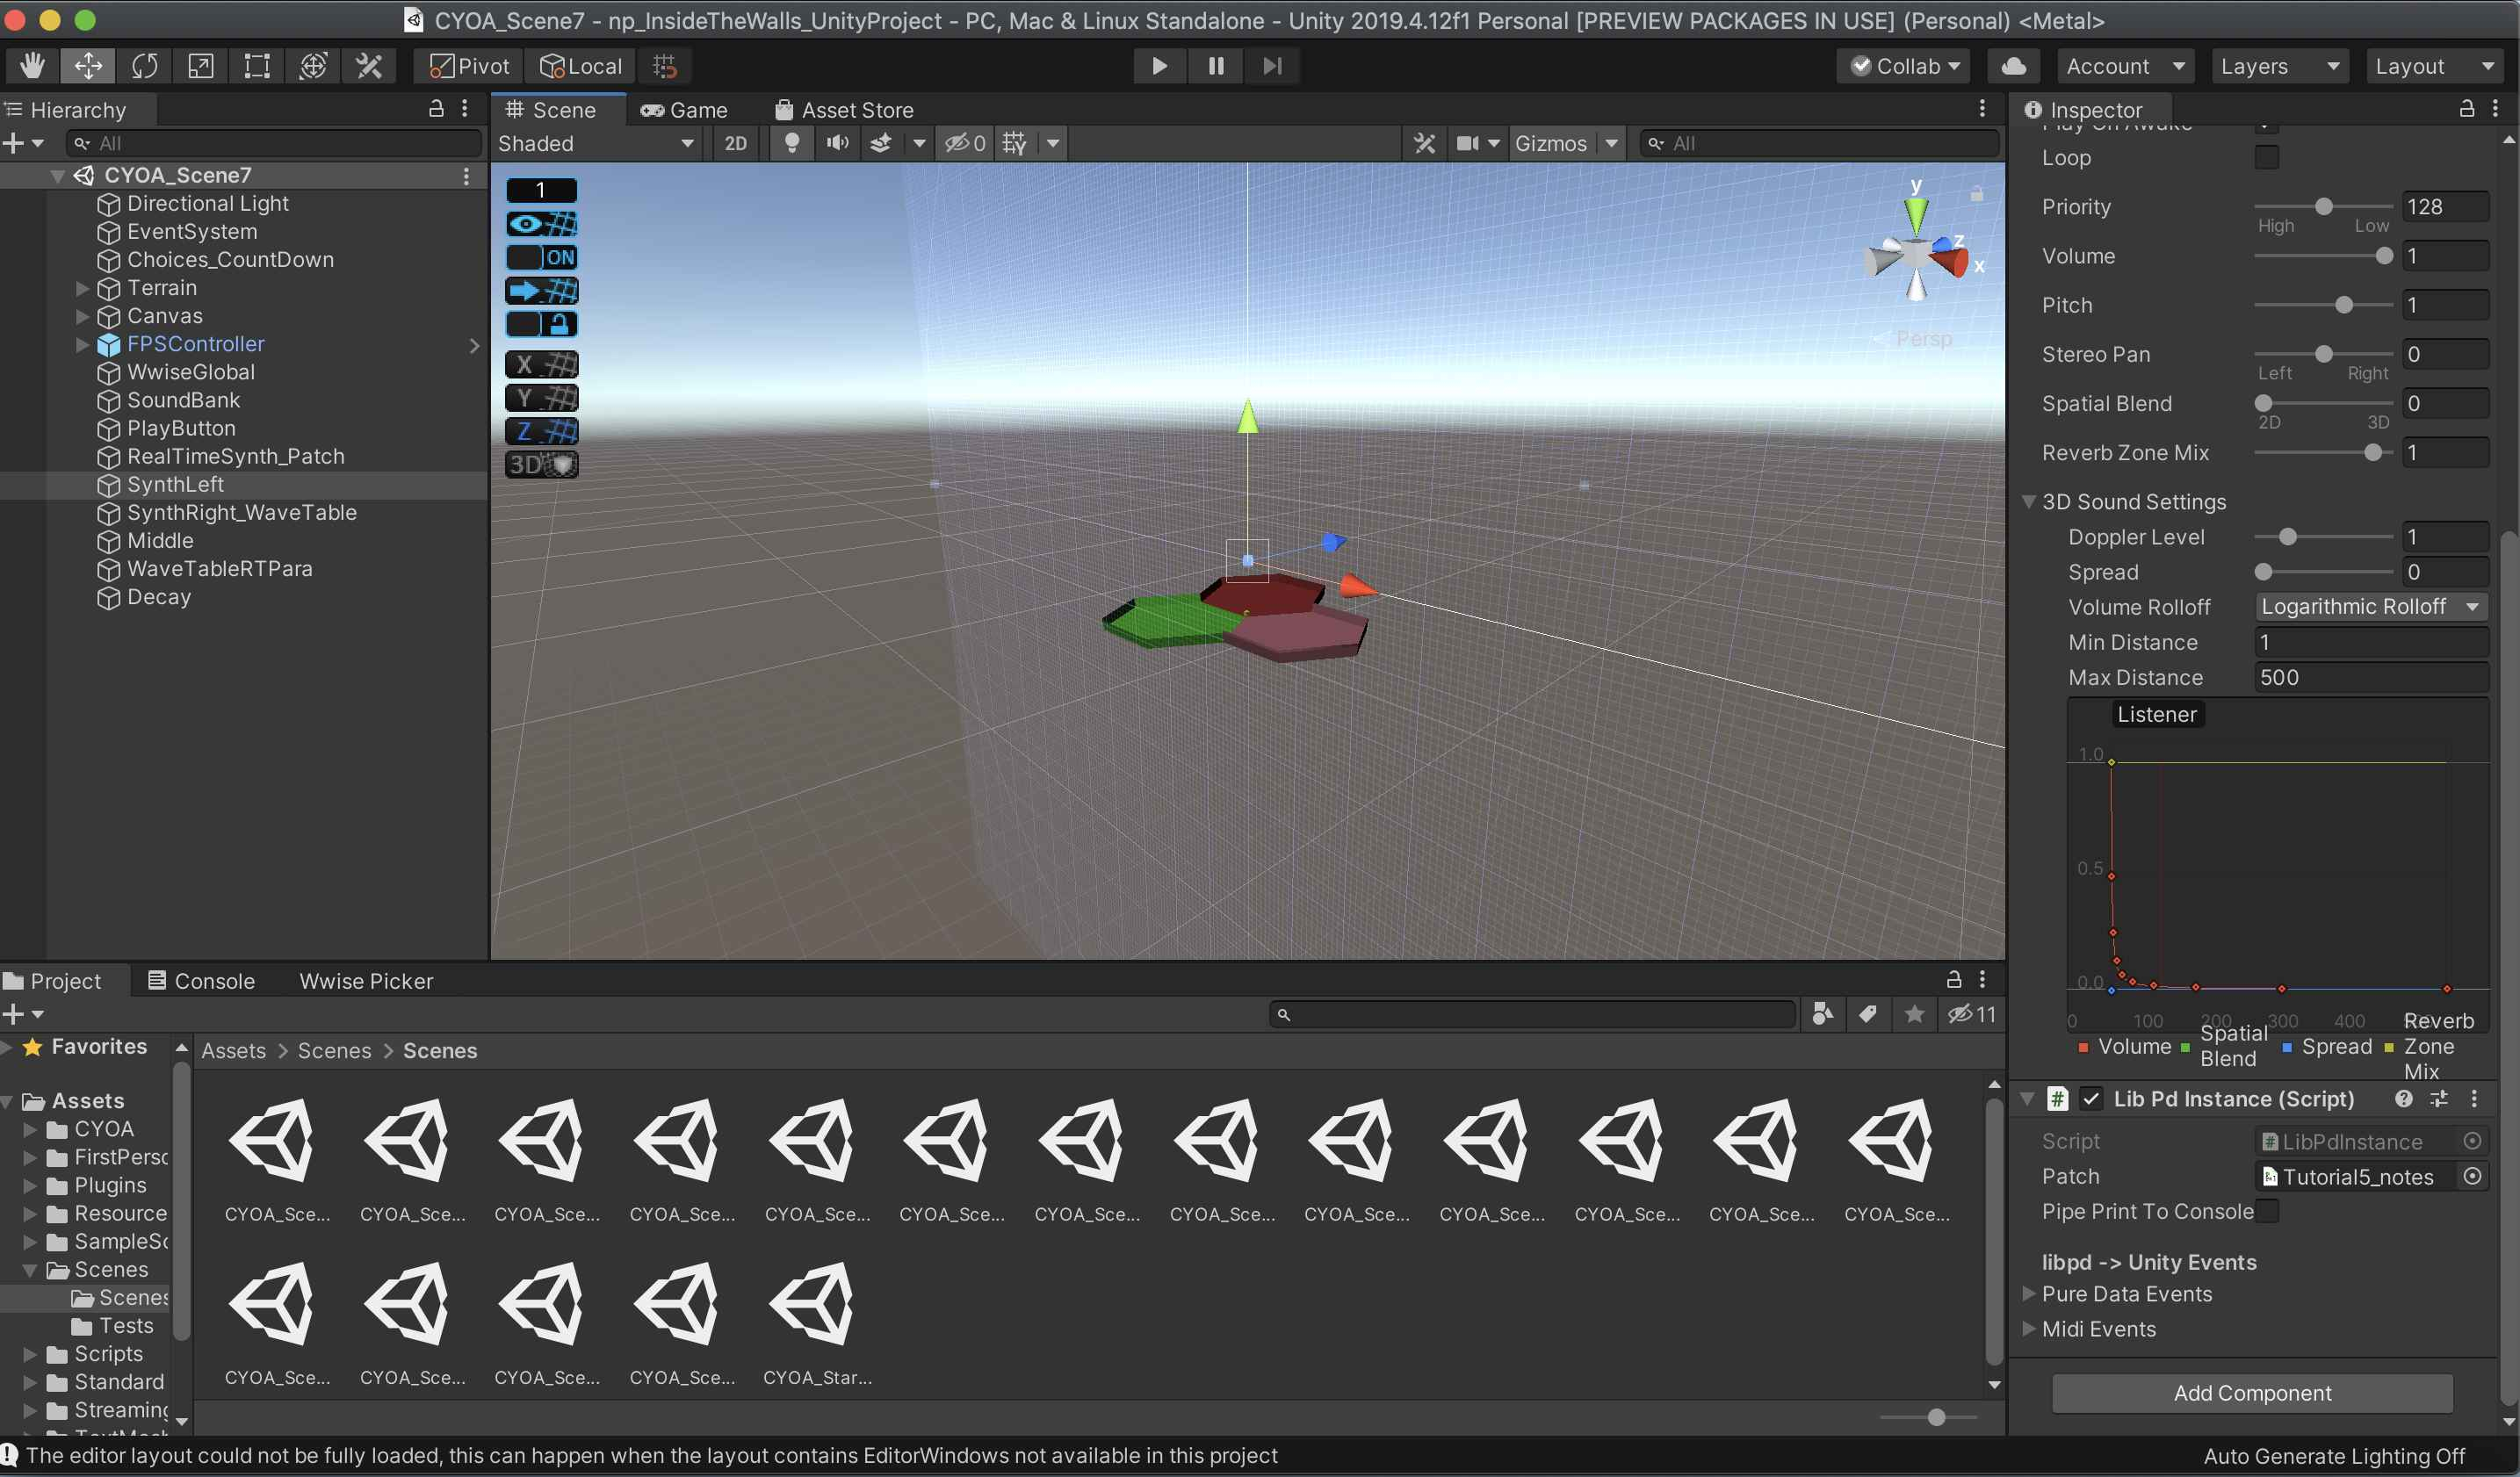Toggle Local handle rotation

[581, 66]
